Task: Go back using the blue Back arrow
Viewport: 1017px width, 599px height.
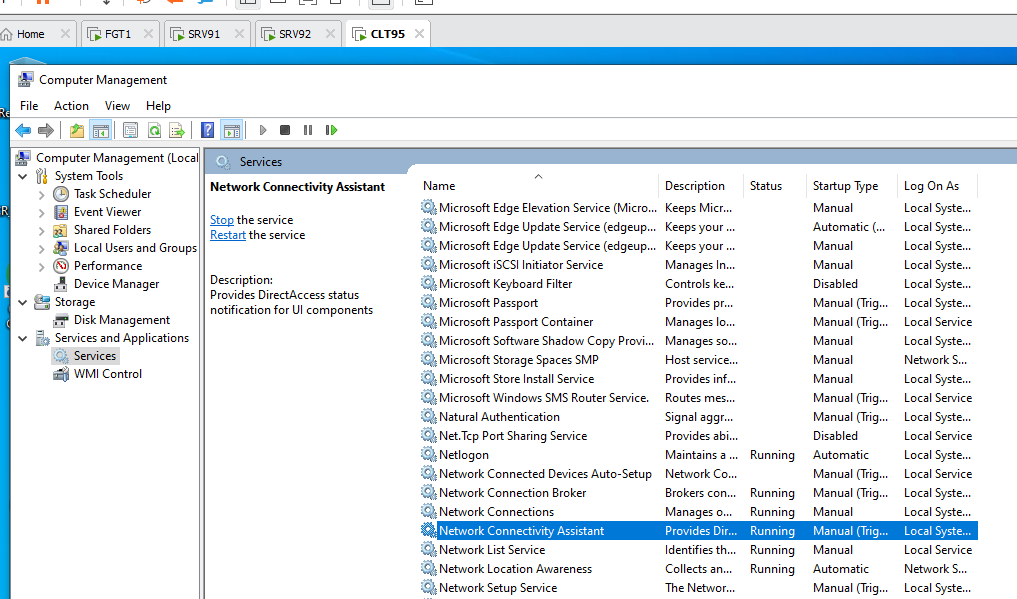Action: pos(23,130)
